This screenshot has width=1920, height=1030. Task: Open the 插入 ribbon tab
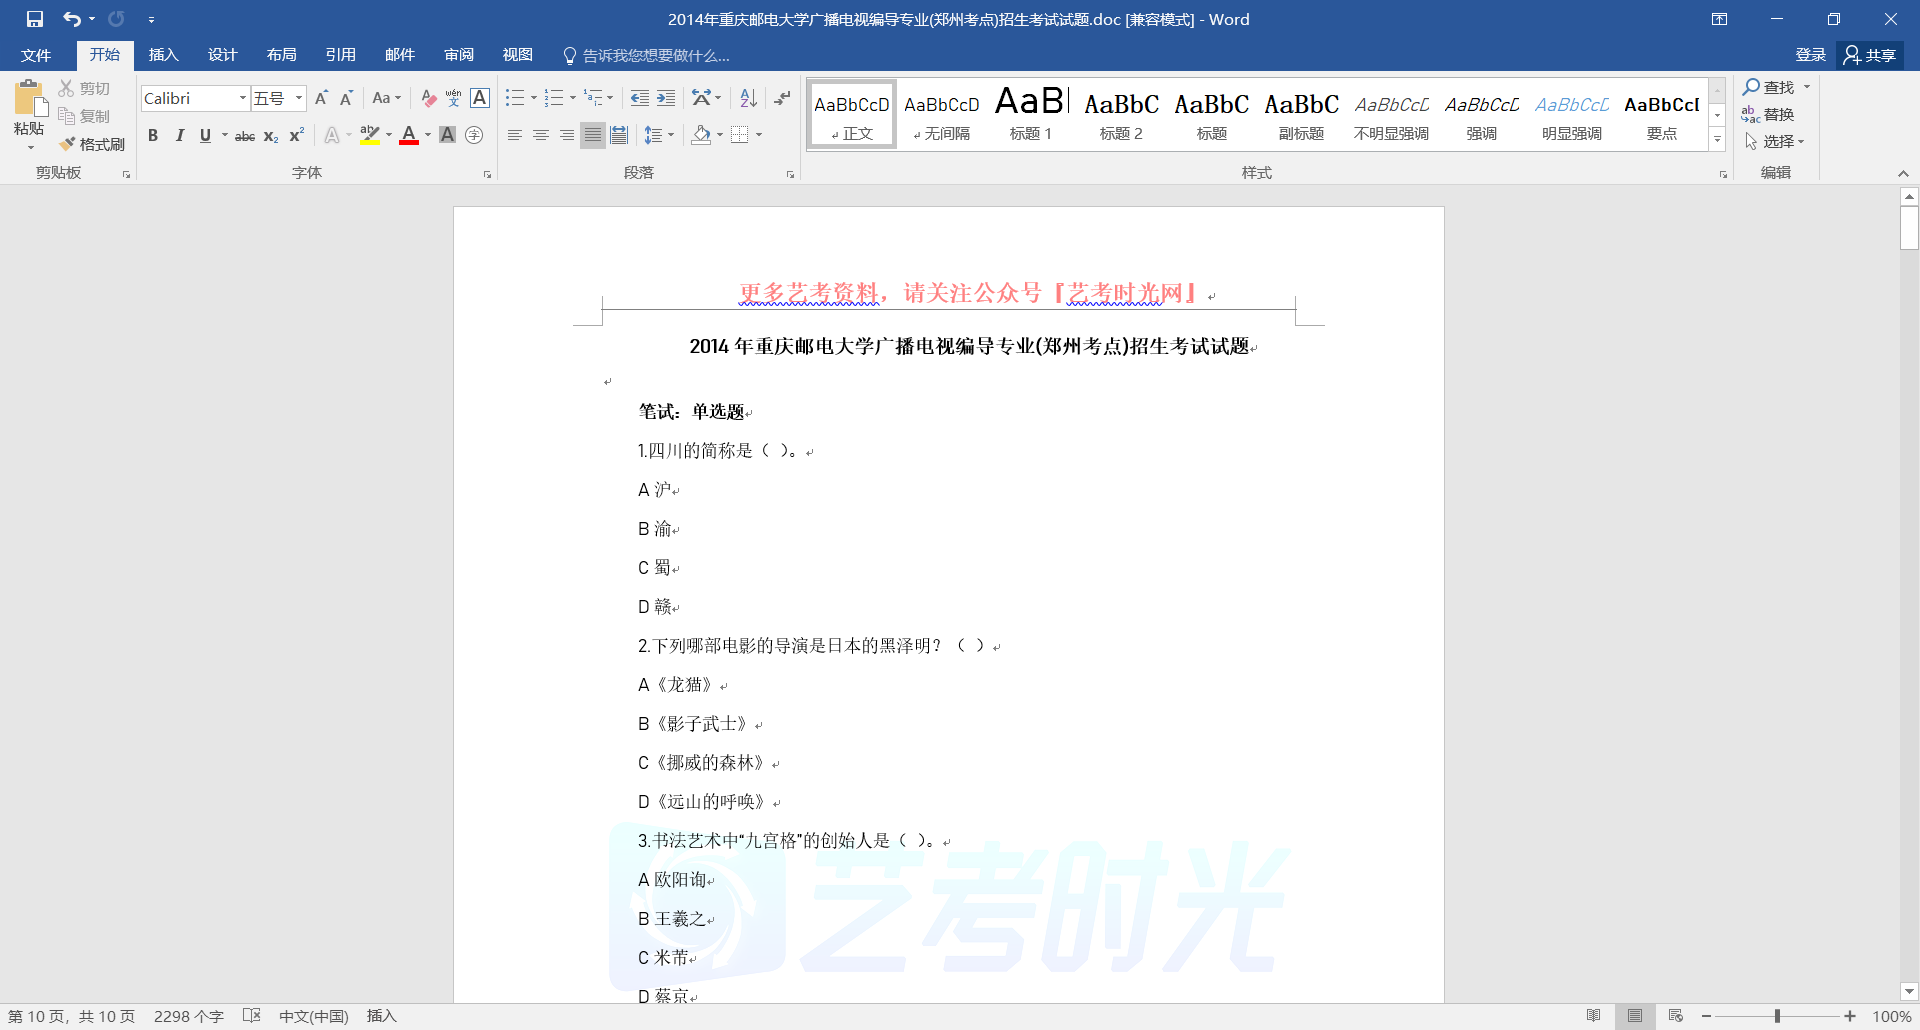pos(163,55)
